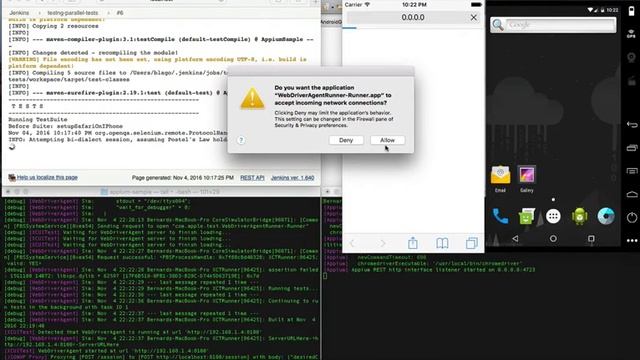Open the Email app on the Android home screen

click(x=500, y=179)
